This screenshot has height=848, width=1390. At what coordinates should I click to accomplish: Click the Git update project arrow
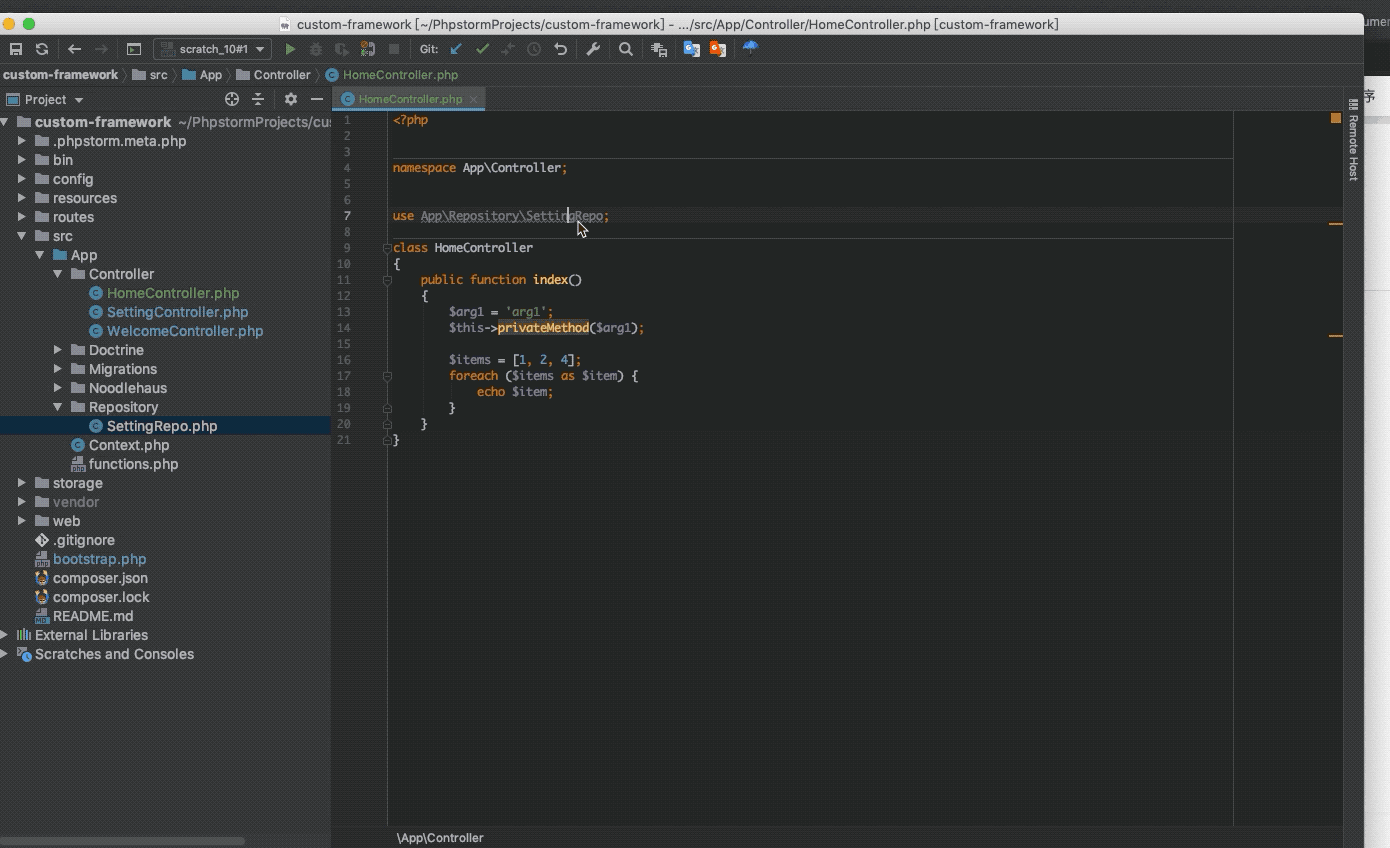coord(456,49)
